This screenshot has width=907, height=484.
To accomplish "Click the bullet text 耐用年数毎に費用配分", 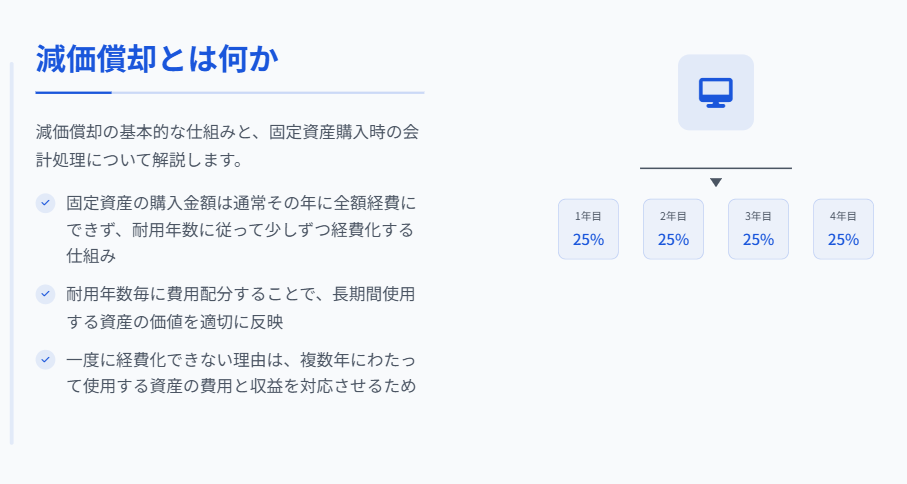I will coord(241,308).
